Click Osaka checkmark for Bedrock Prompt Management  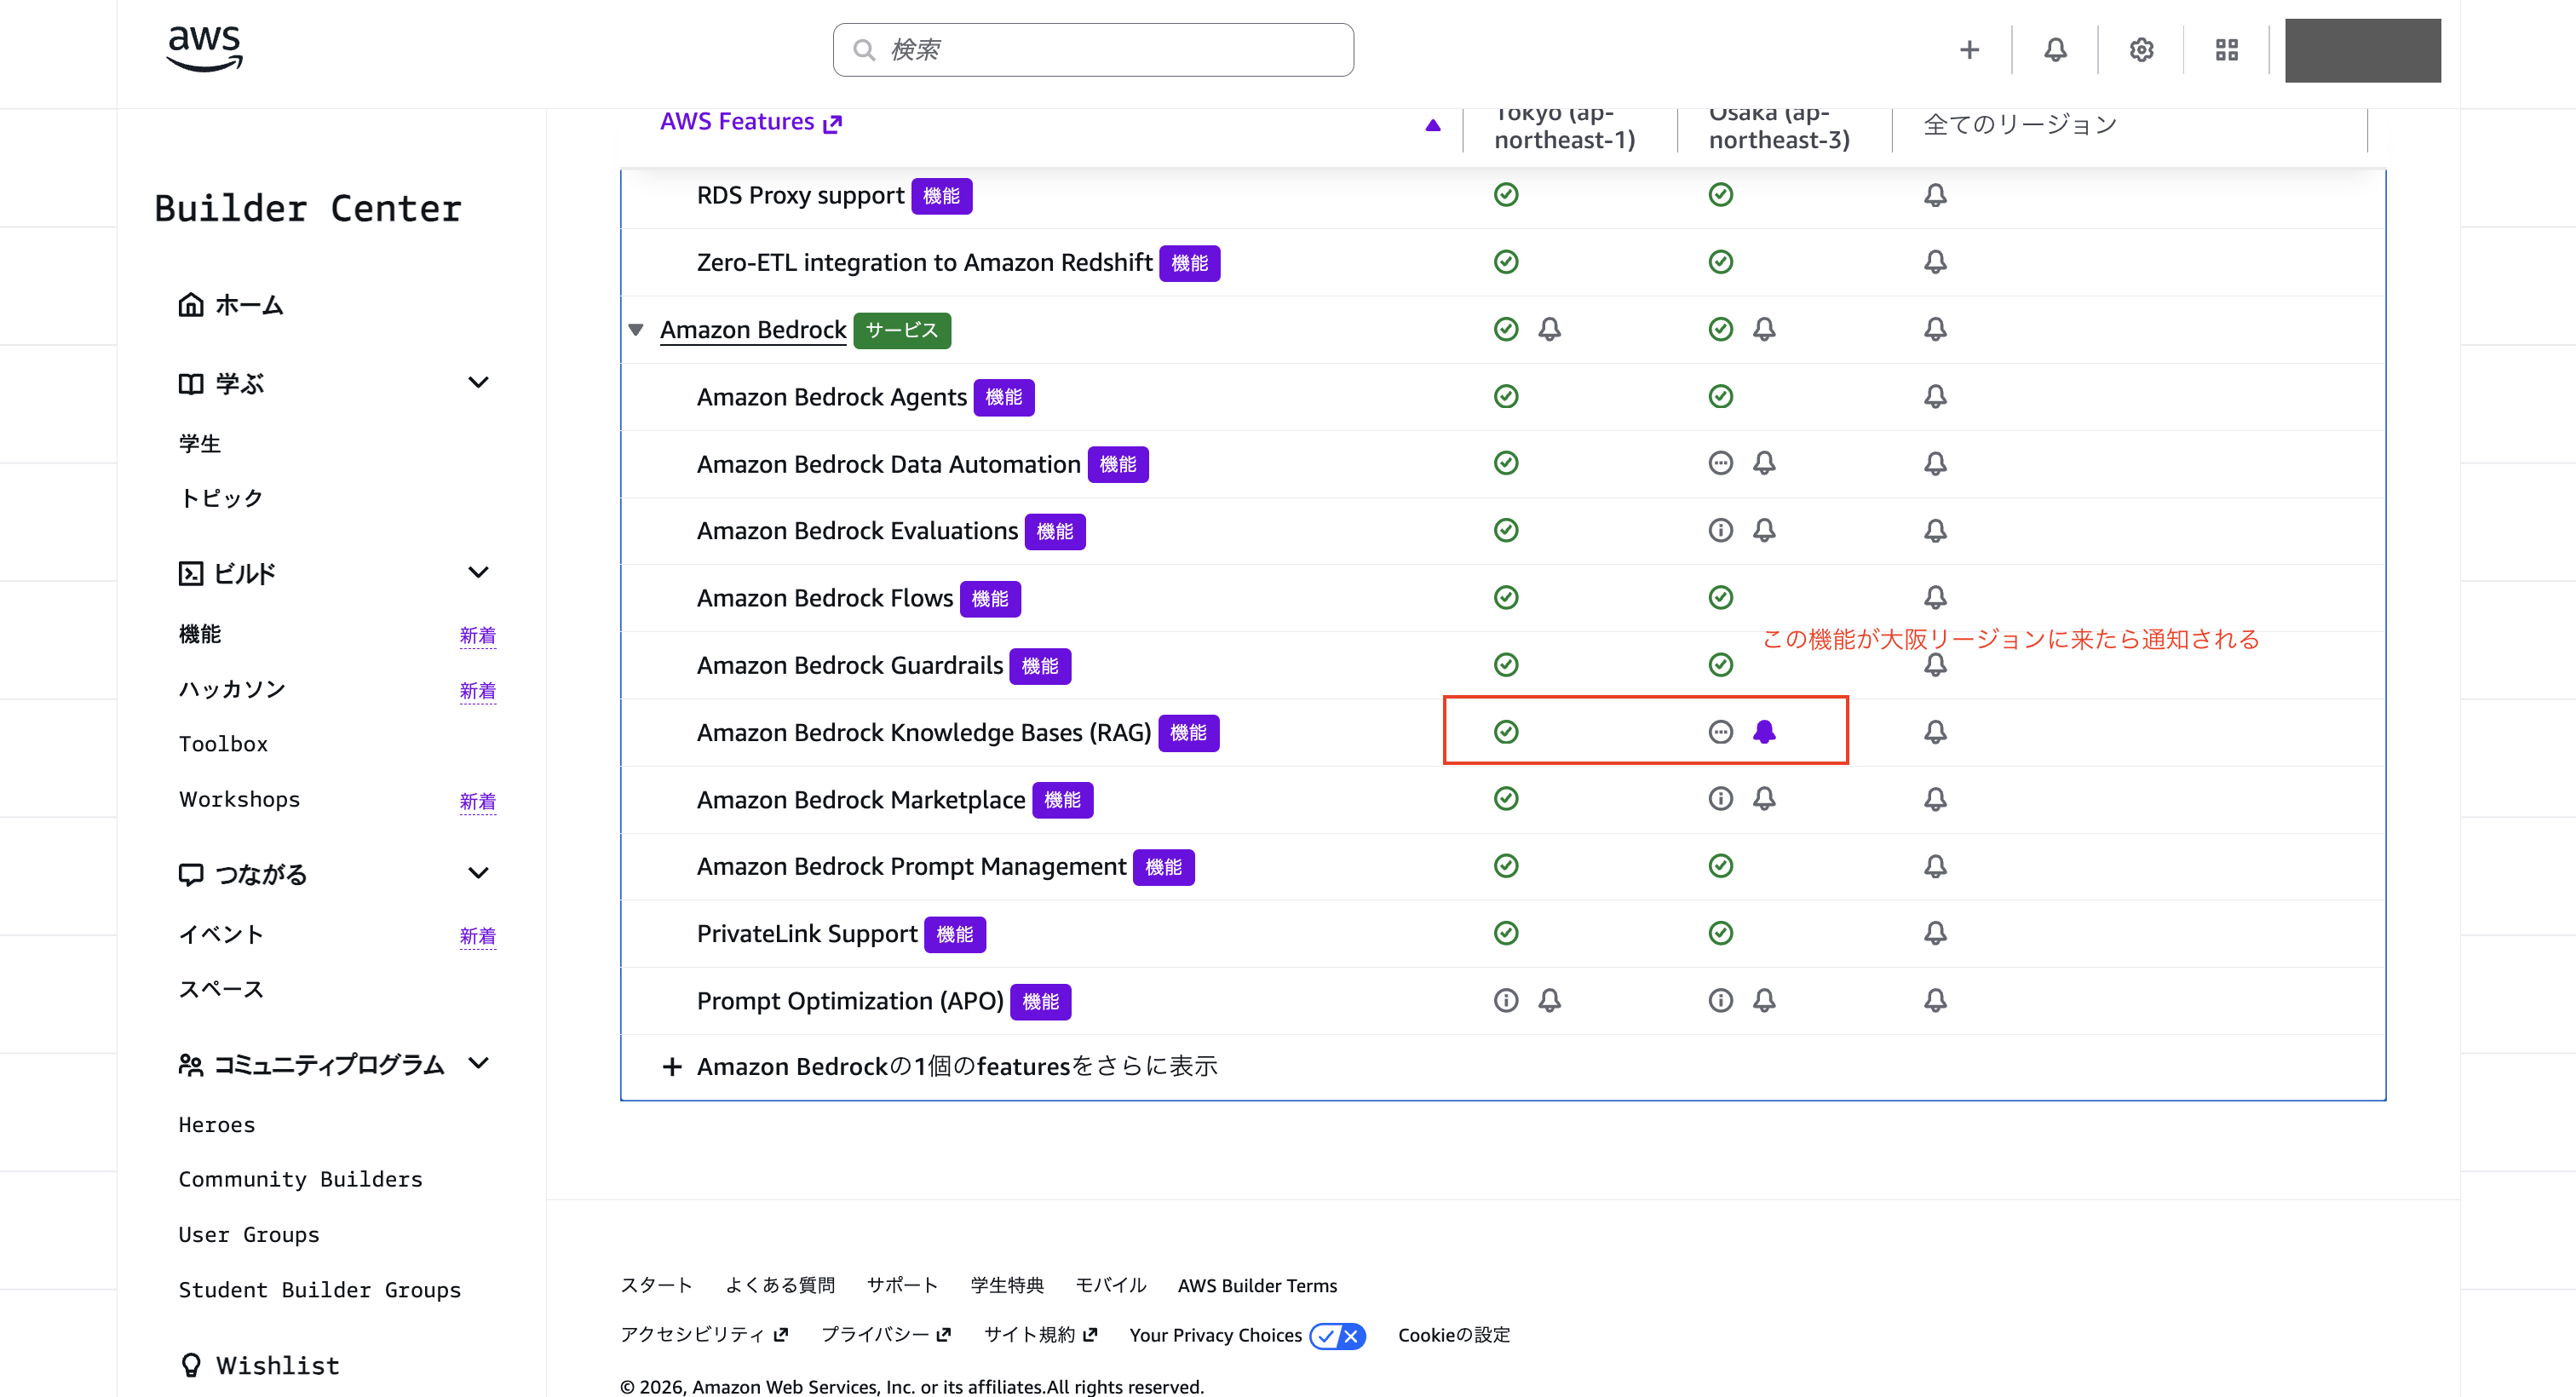point(1720,865)
